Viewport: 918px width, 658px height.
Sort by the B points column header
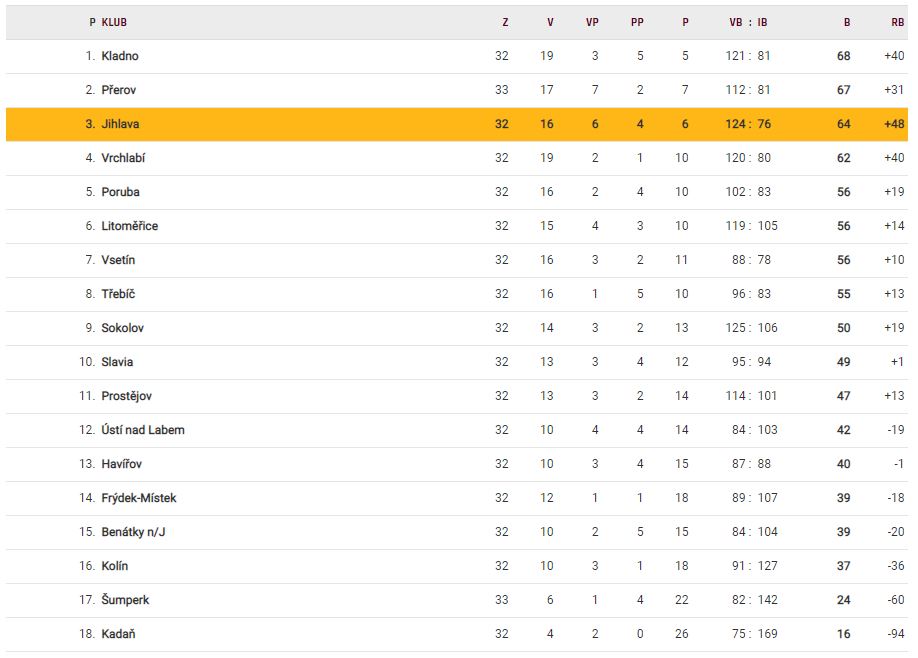847,22
